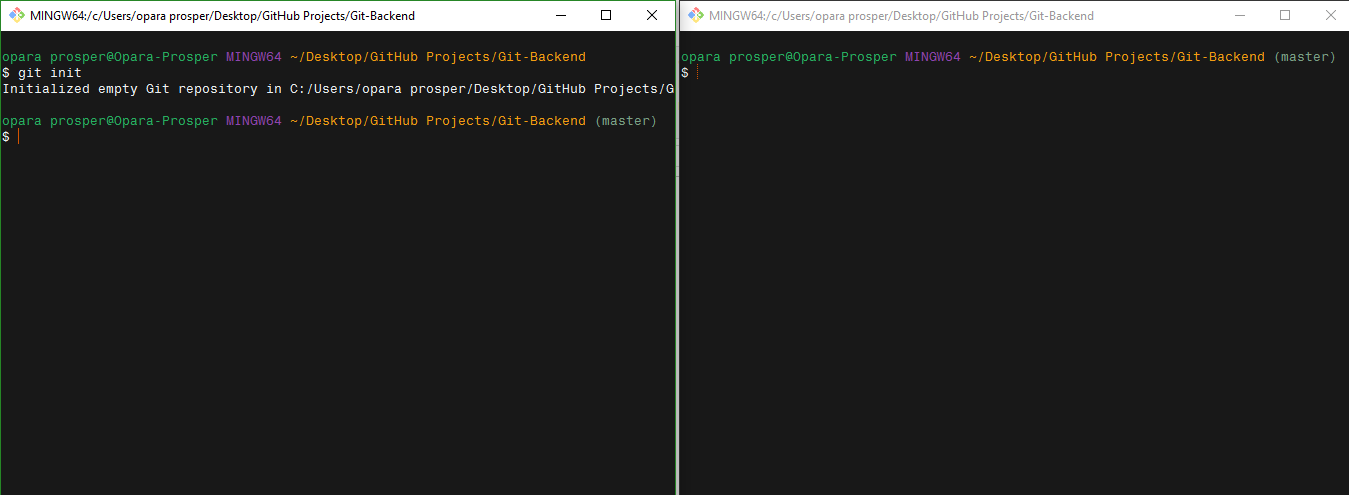Image resolution: width=1349 pixels, height=495 pixels.
Task: Click the right window title bar text
Action: [x=901, y=16]
